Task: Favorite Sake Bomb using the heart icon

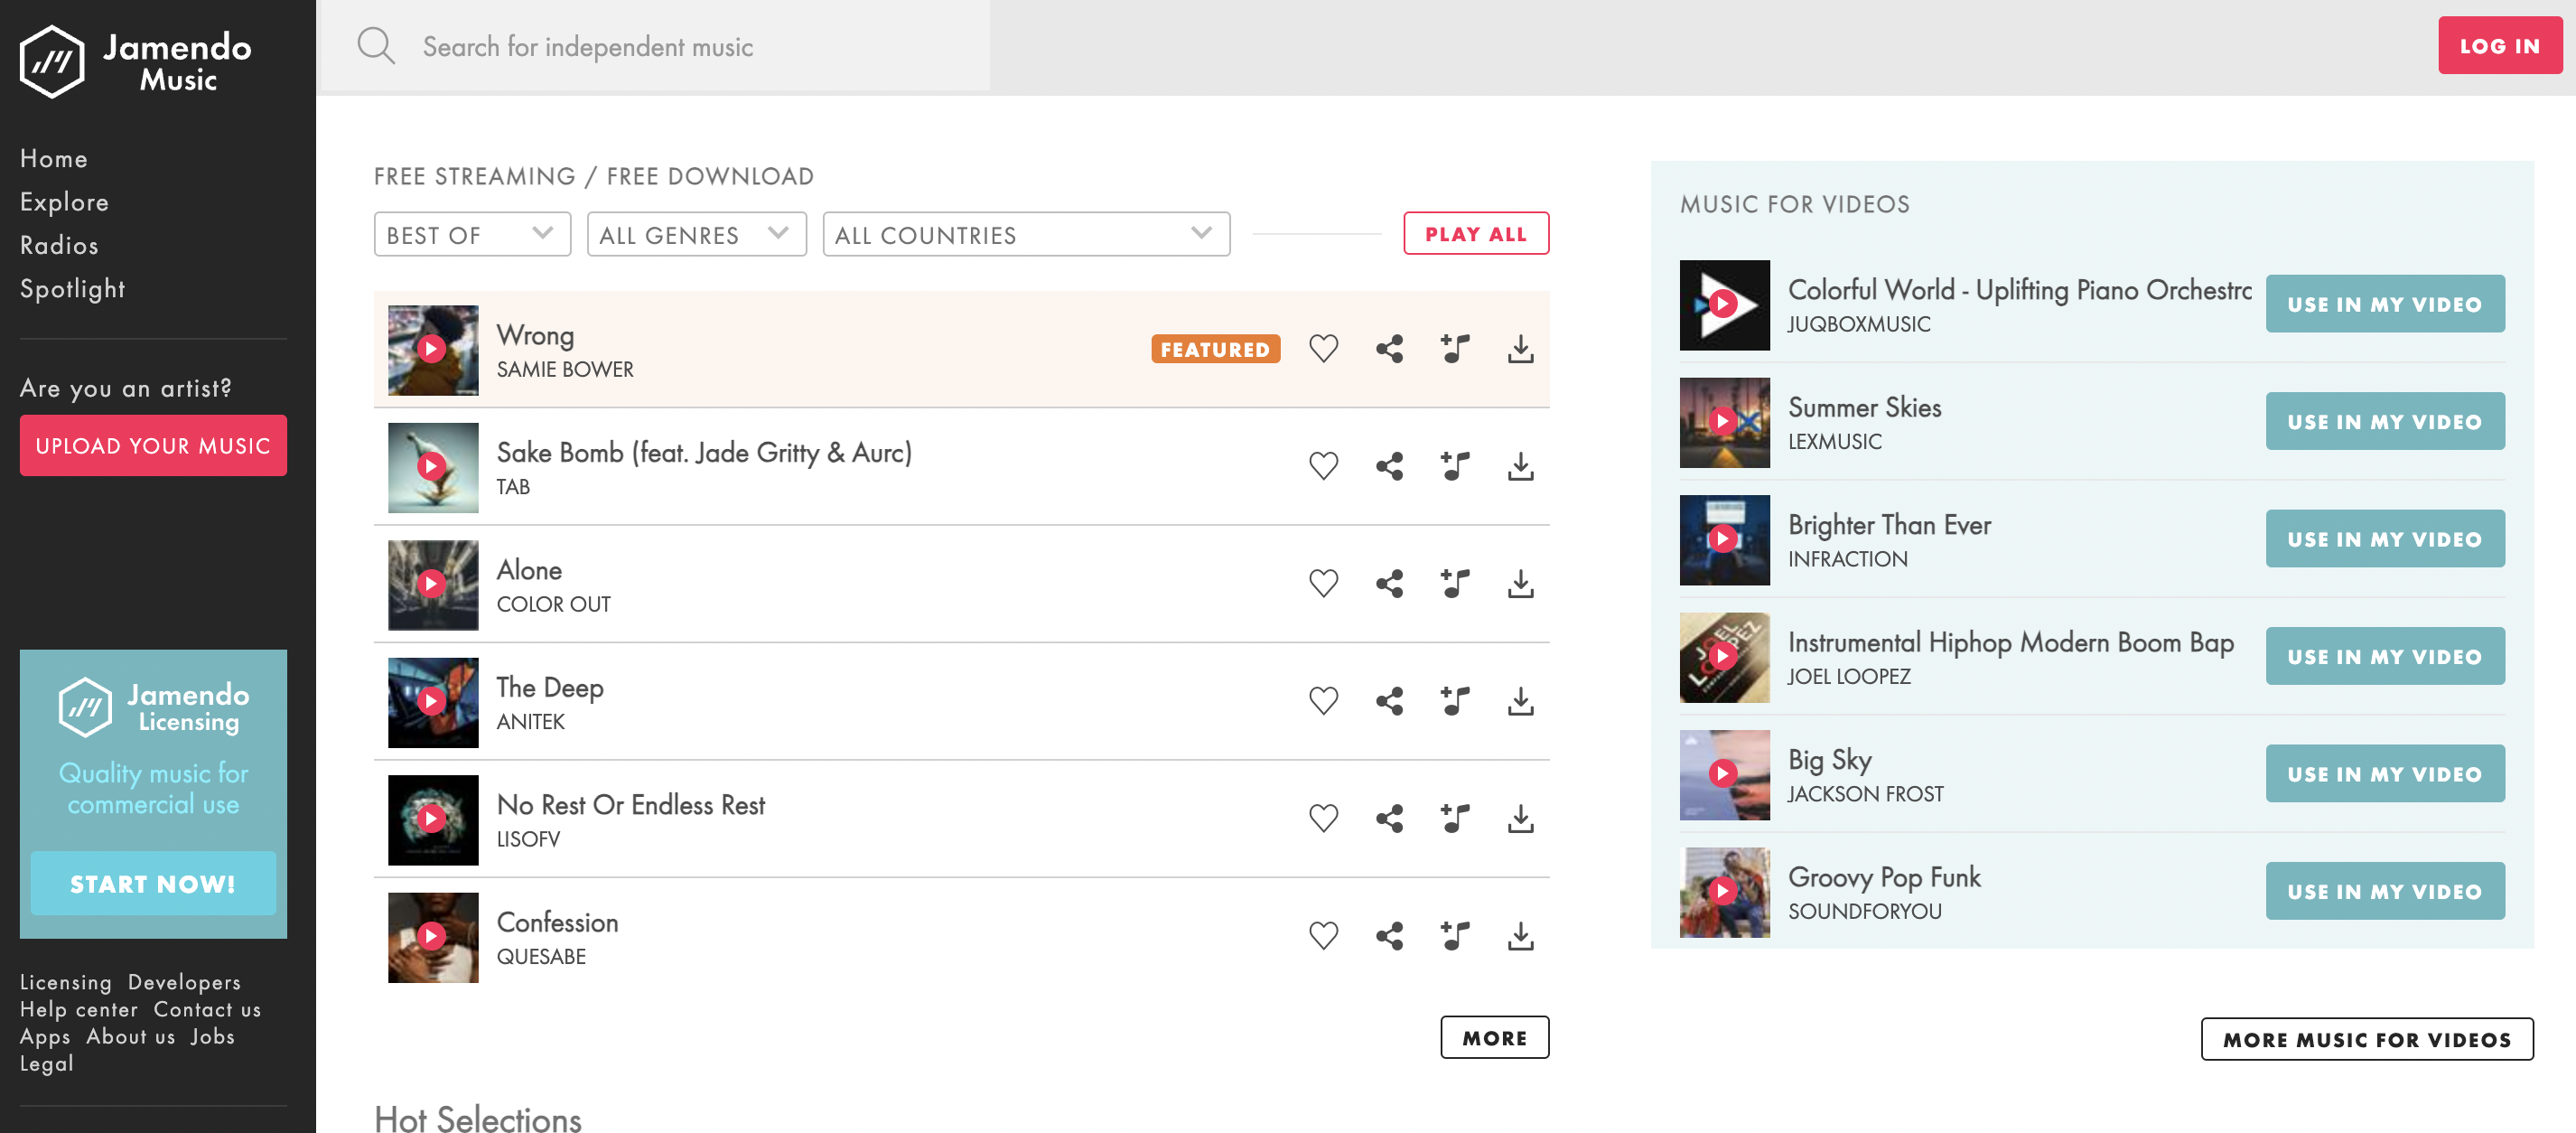Action: click(x=1323, y=466)
